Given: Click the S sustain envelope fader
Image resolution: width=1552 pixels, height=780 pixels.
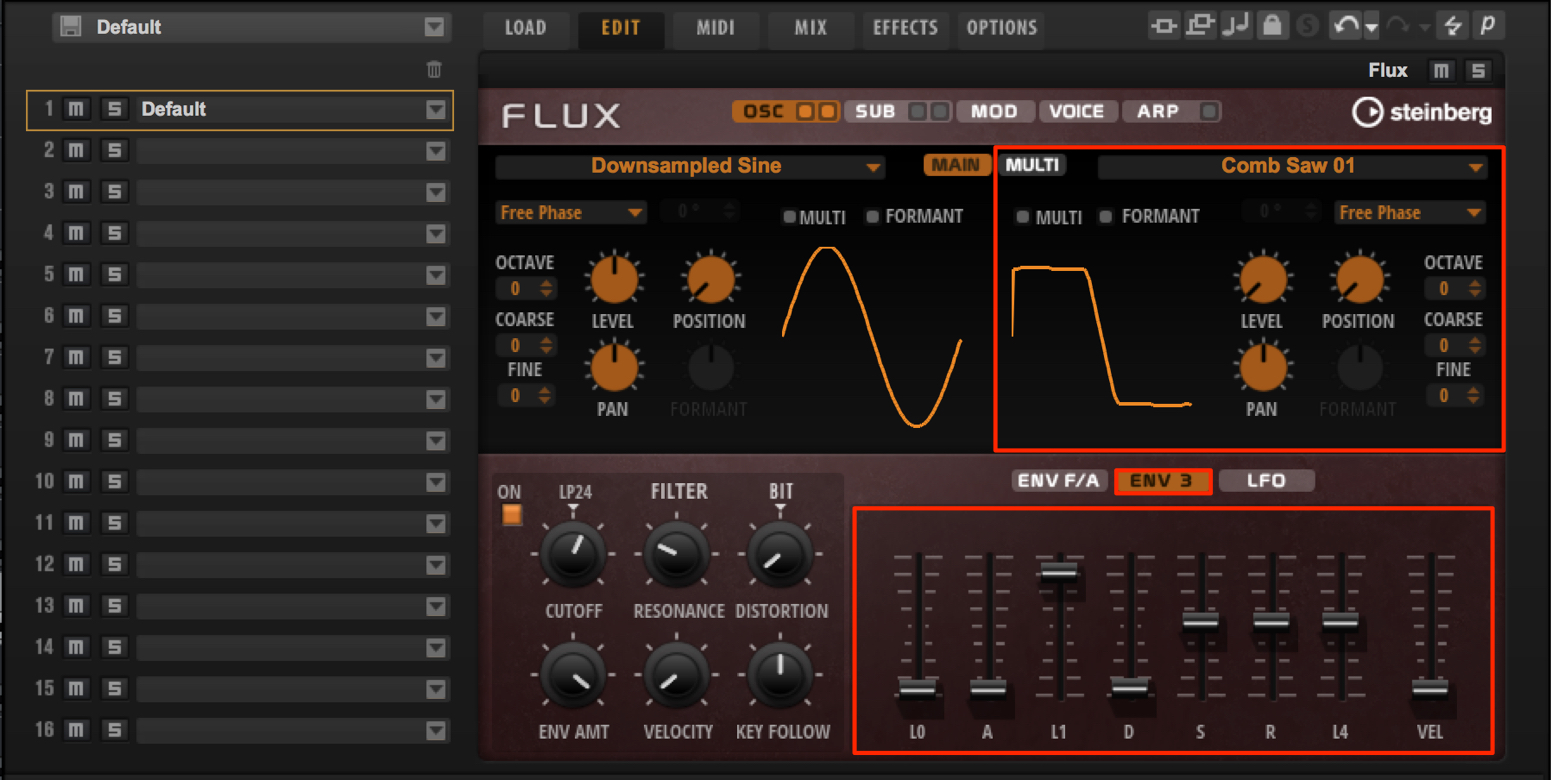Looking at the screenshot, I should click(1201, 620).
